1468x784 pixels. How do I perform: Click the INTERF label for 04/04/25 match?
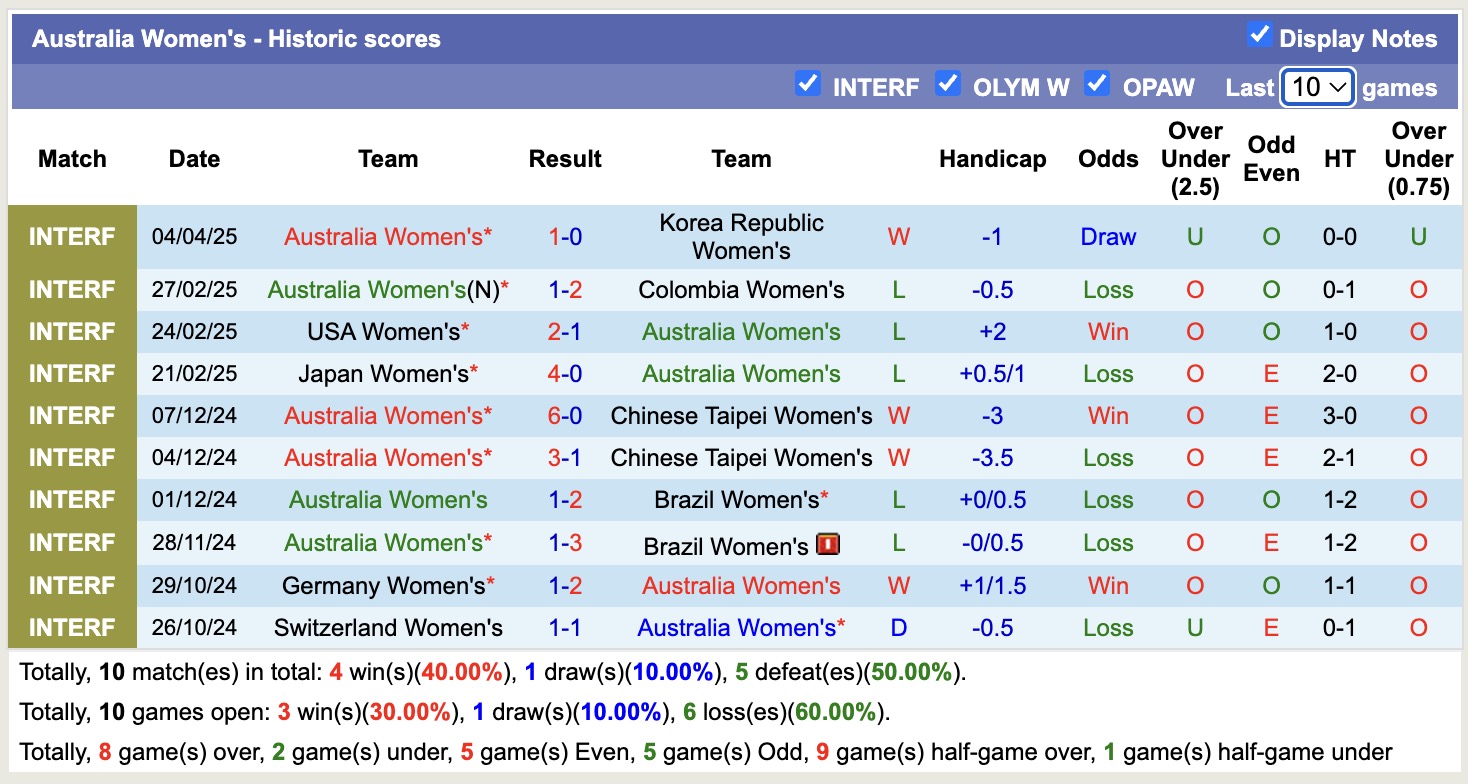click(x=72, y=237)
